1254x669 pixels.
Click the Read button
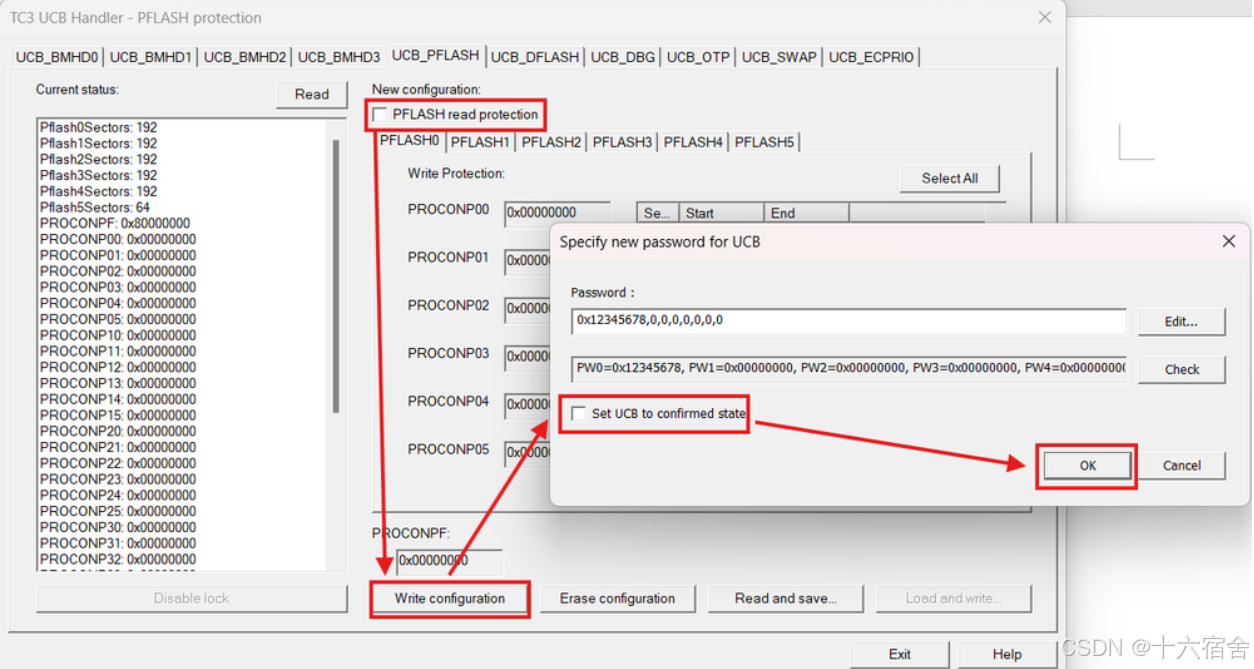(x=312, y=94)
